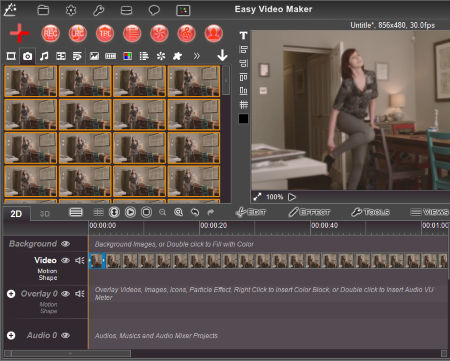450x361 pixels.
Task: Click the red REC record button
Action: (x=50, y=33)
